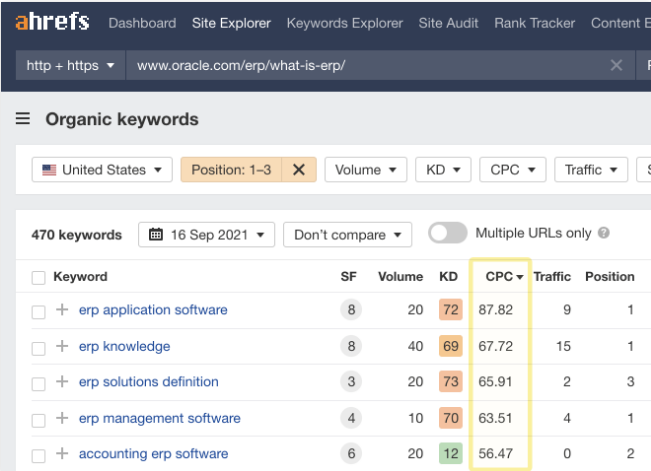Screen dimensions: 651x471
Task: Sort by the KD column header
Action: (448, 277)
